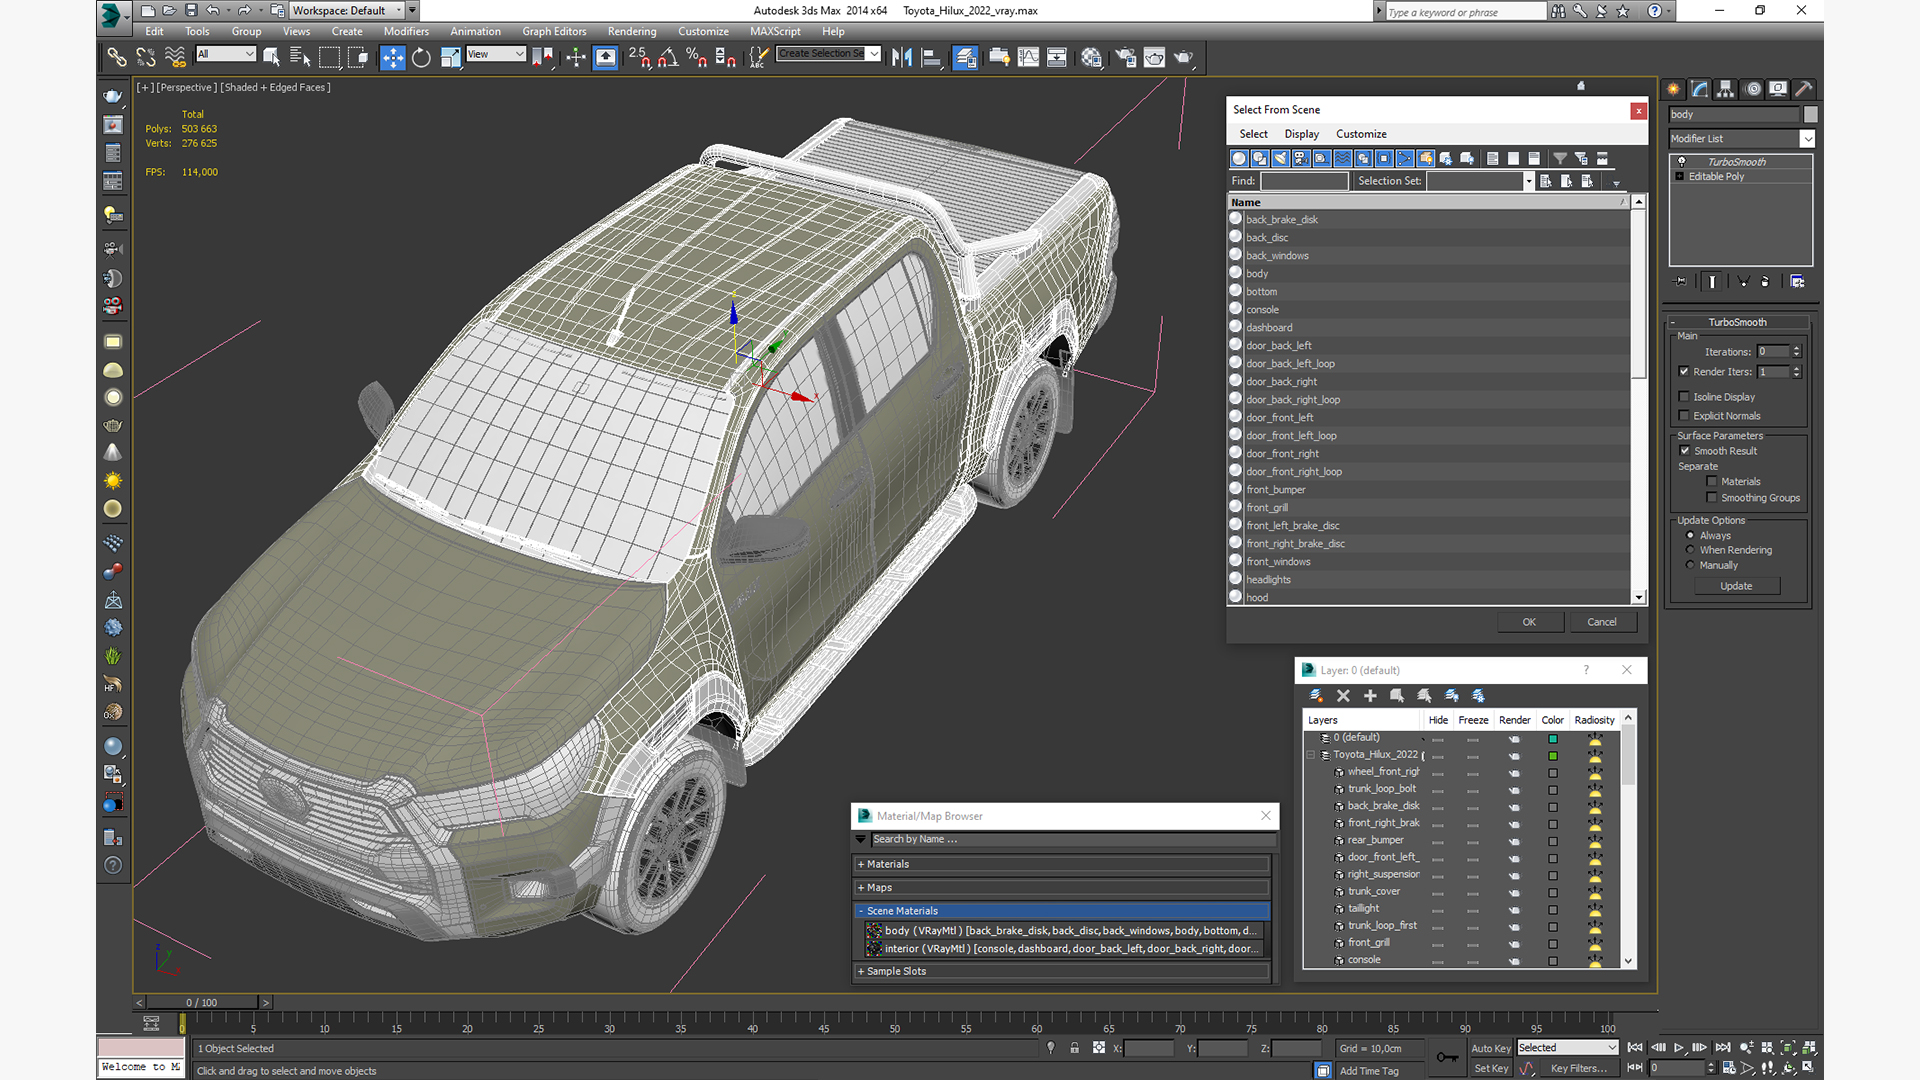
Task: Open the Rendering menu
Action: pos(632,31)
